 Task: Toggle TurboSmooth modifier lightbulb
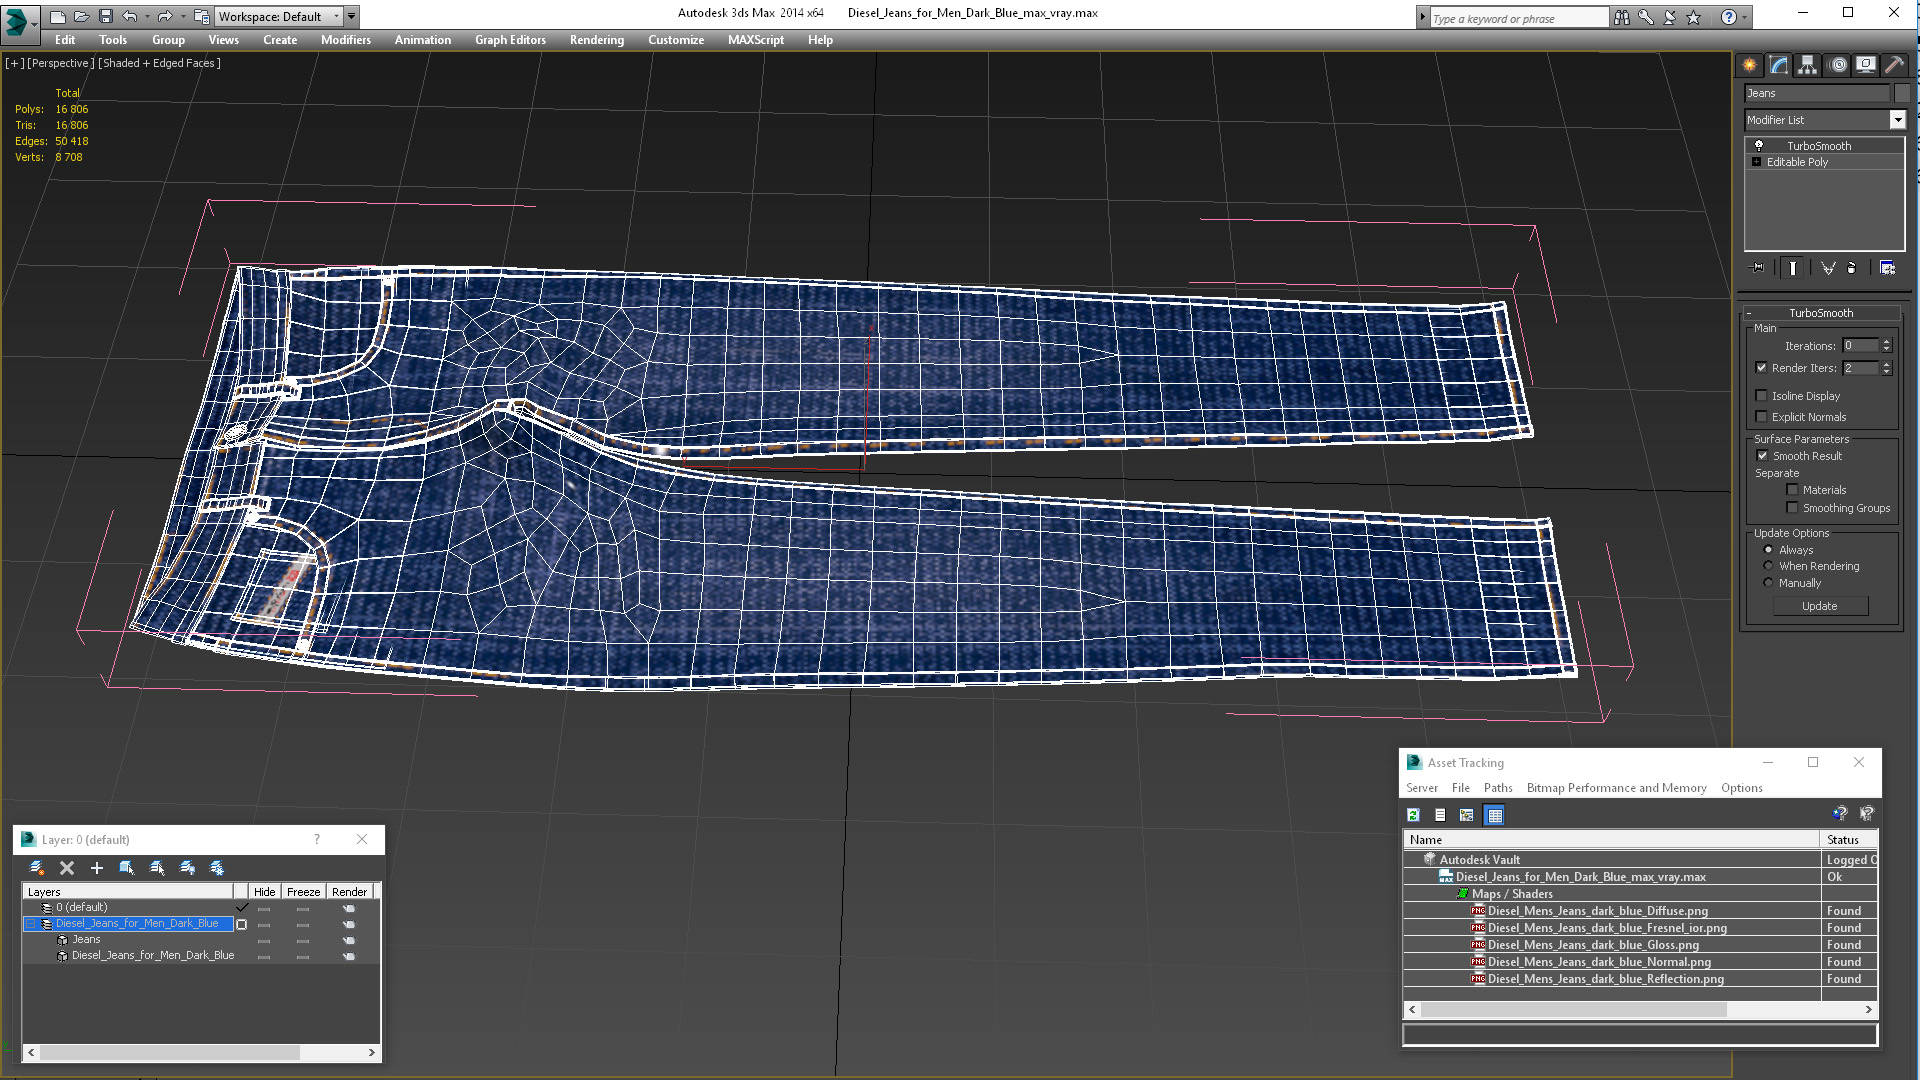coord(1759,146)
